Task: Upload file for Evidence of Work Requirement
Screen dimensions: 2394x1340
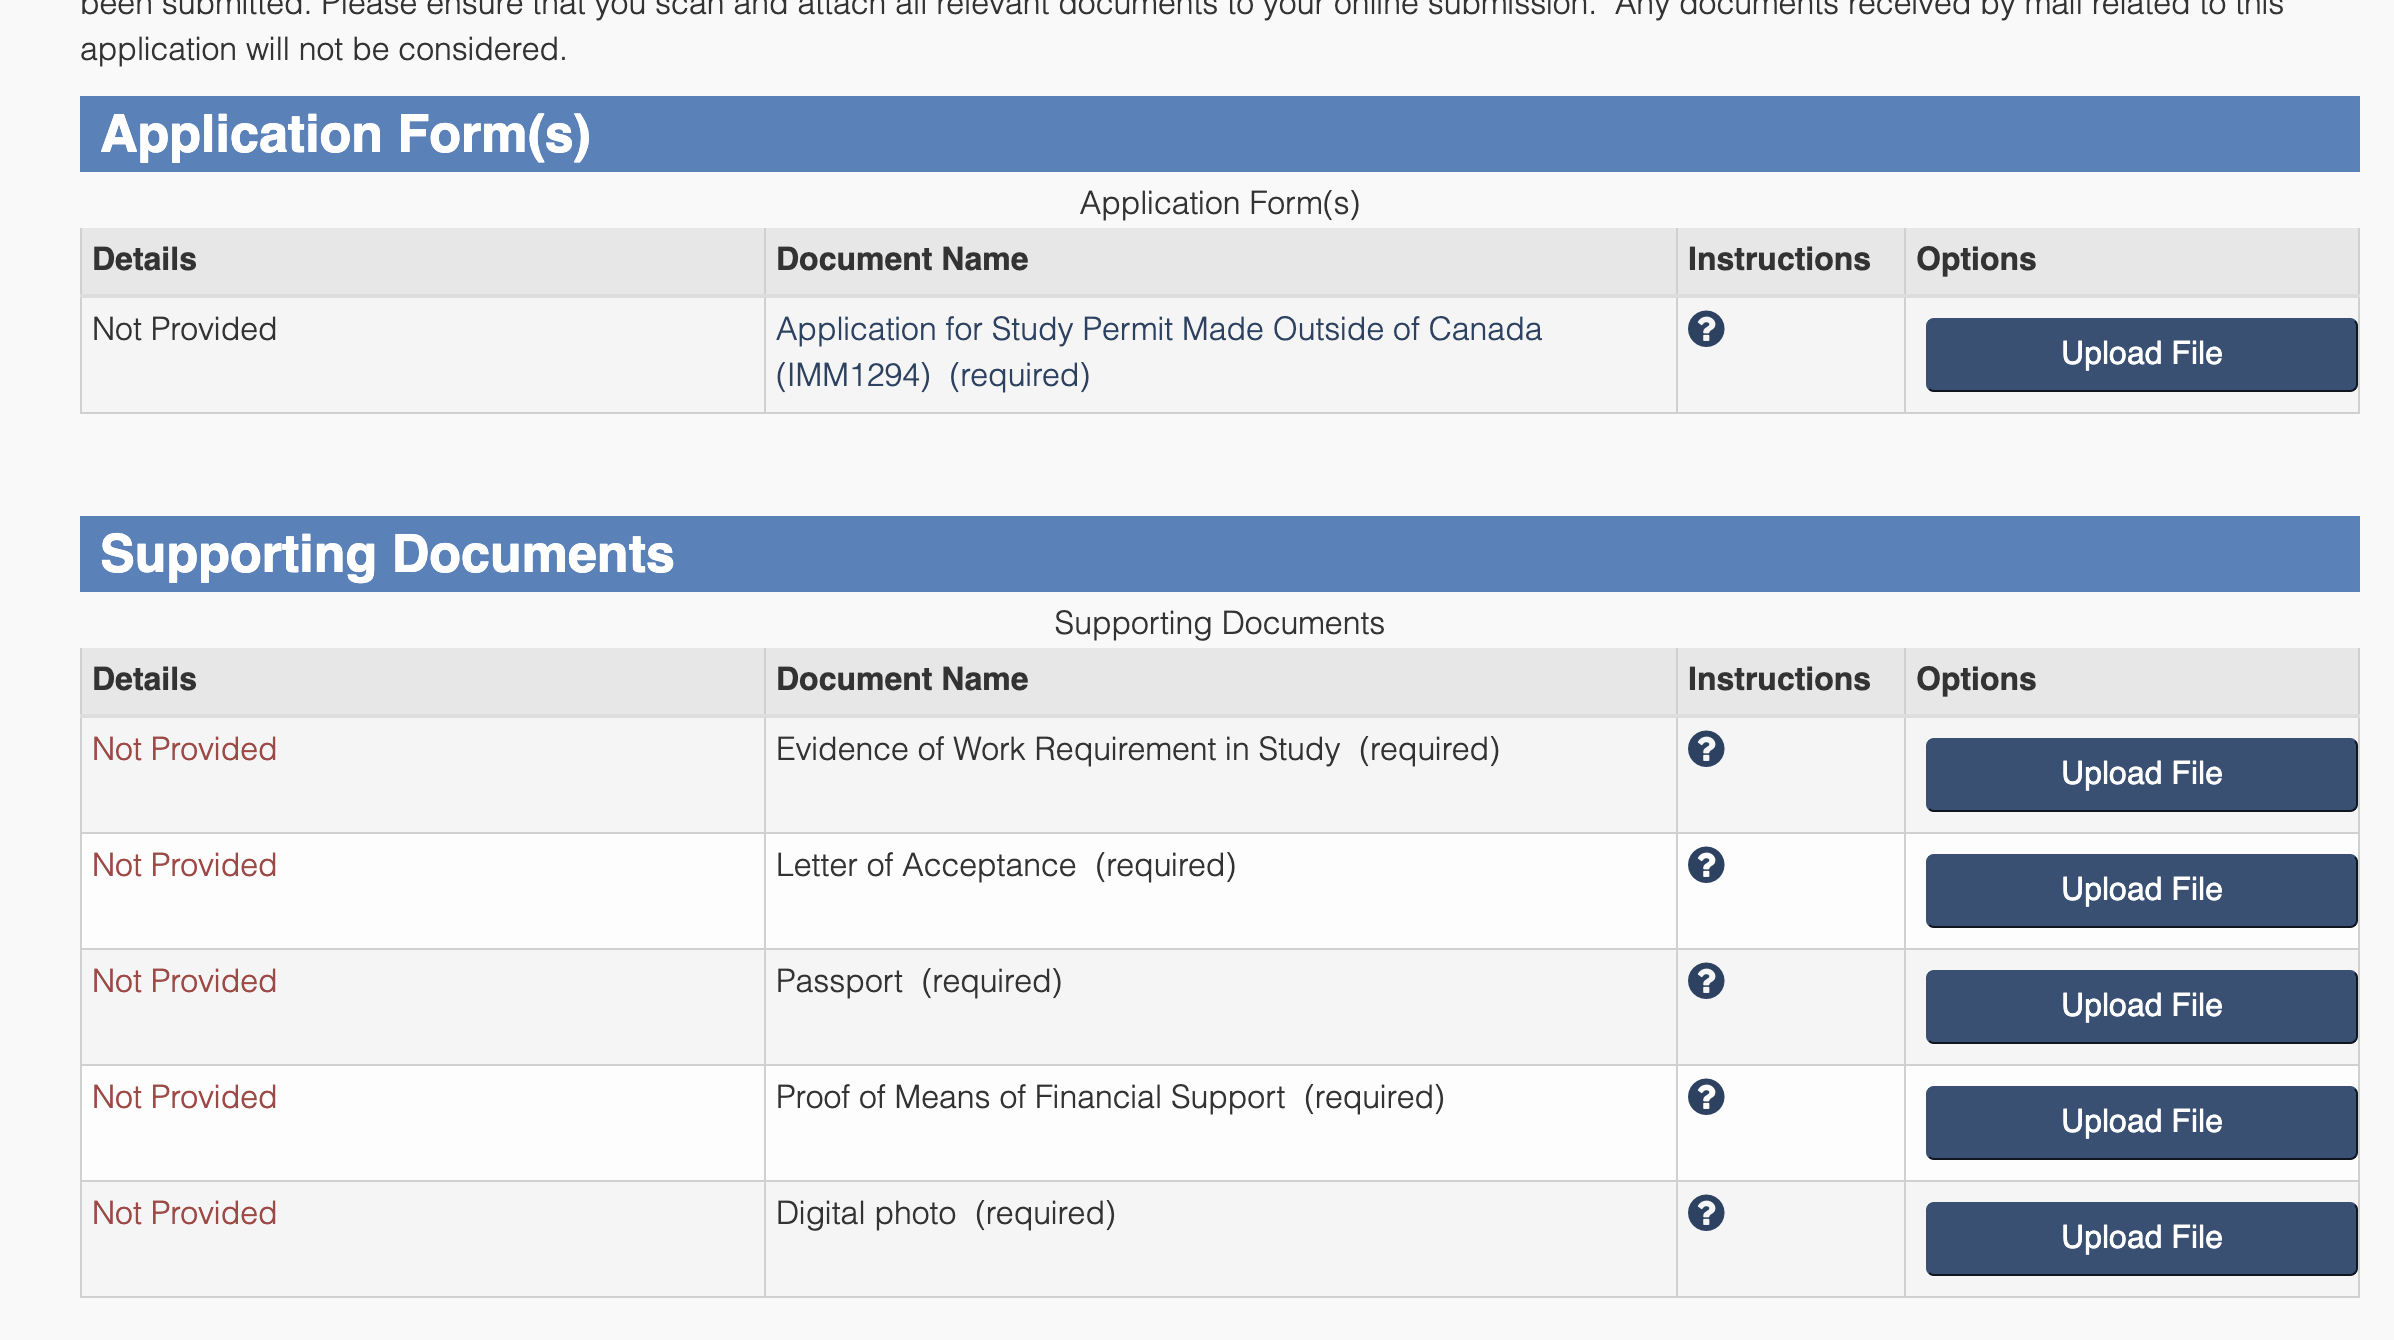Action: [x=2141, y=774]
